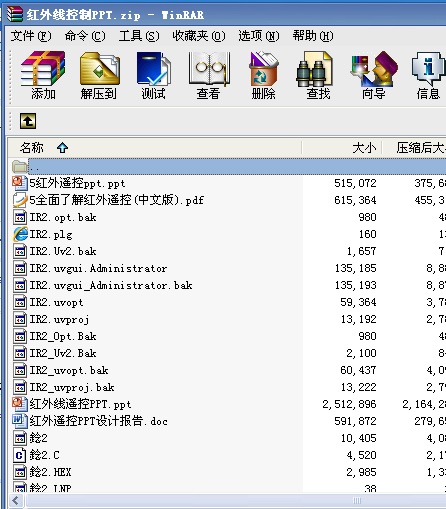Viewport: 446px width, 509px height.
Task: Click the sort arrow in the 名称 header
Action: (x=62, y=147)
